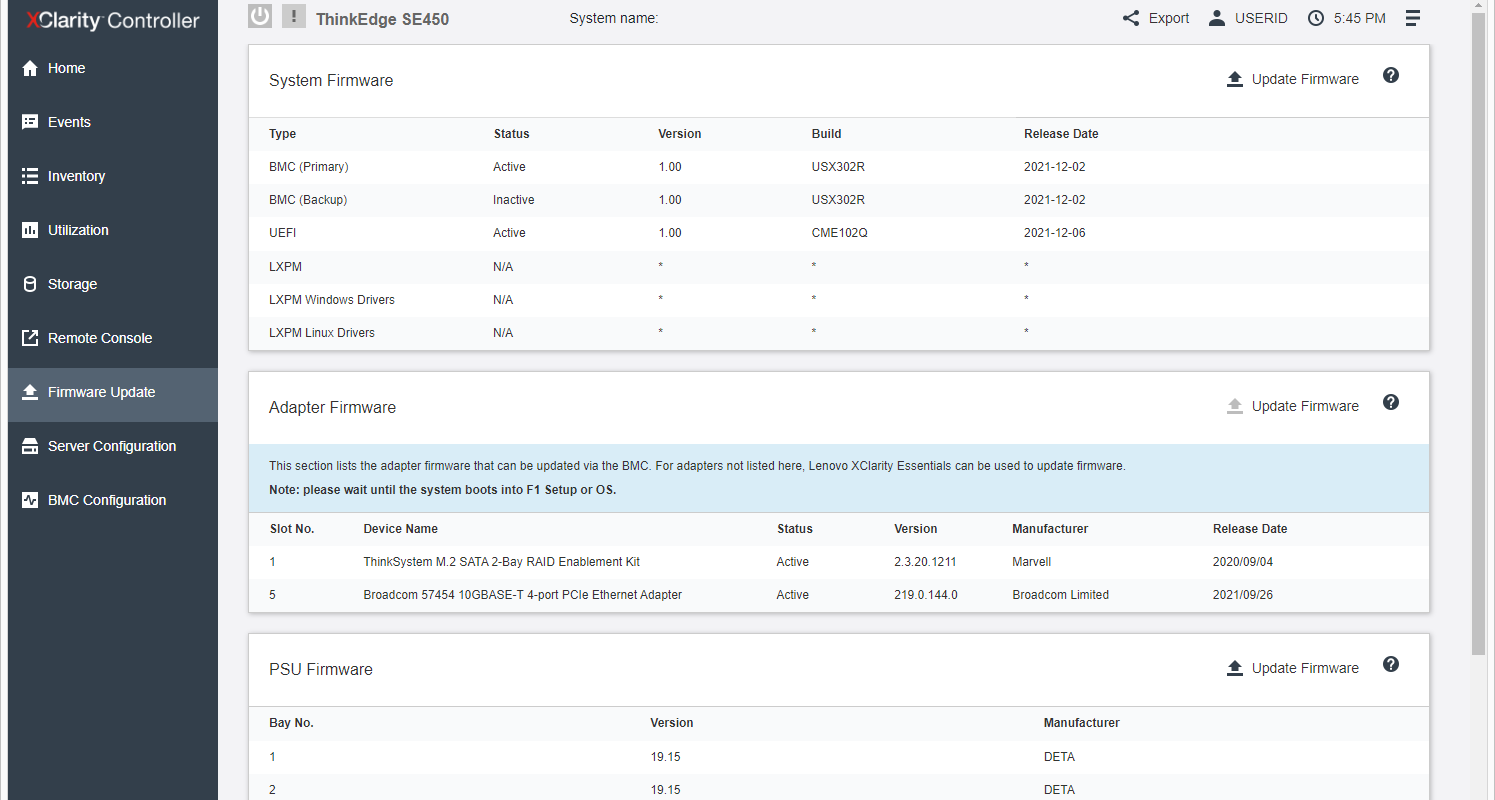Click the Events icon in sidebar
The width and height of the screenshot is (1495, 800).
(x=30, y=122)
